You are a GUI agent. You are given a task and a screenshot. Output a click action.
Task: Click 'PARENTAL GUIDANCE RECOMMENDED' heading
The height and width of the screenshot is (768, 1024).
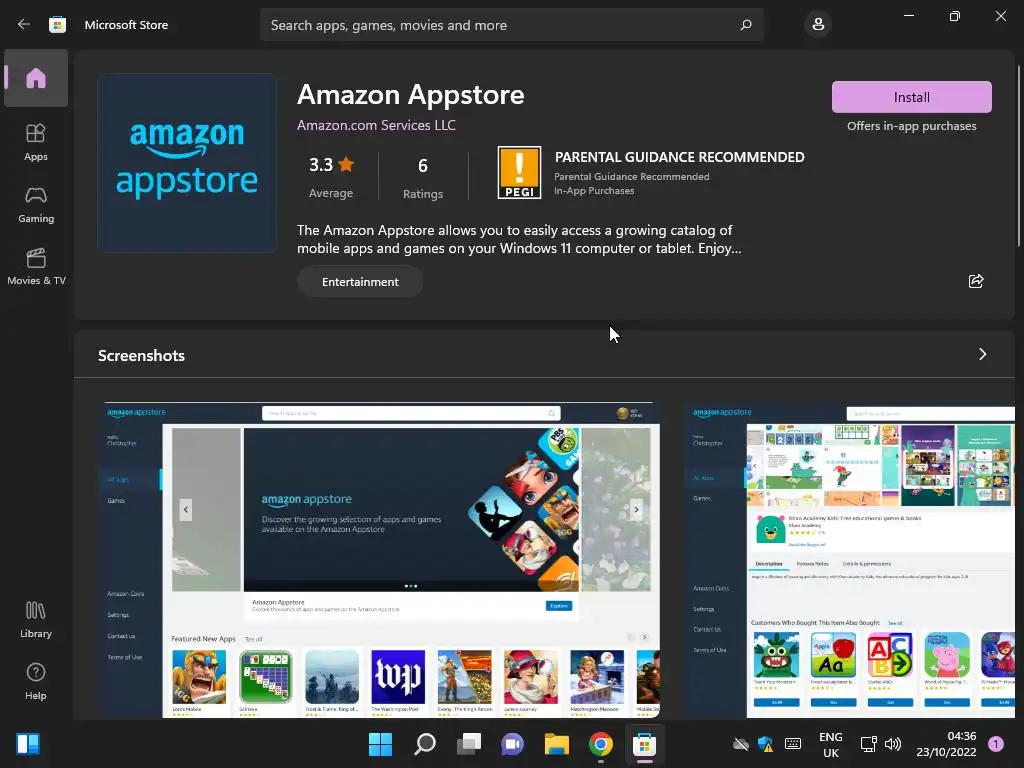(x=679, y=157)
